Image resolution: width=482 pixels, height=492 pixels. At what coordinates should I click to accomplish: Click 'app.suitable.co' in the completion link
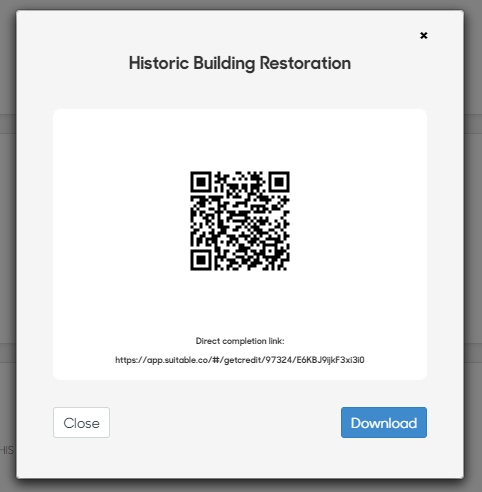coord(178,360)
